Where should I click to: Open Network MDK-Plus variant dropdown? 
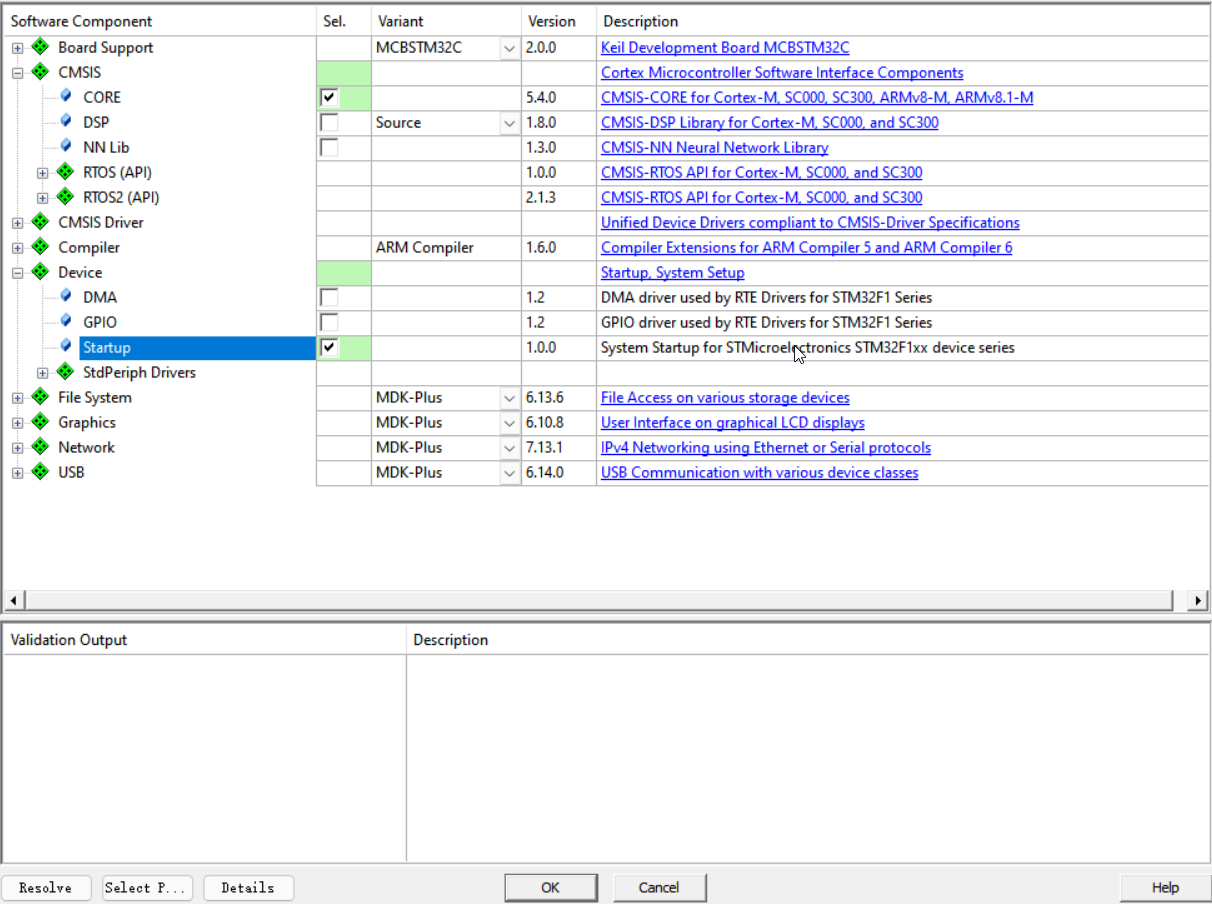coord(510,448)
